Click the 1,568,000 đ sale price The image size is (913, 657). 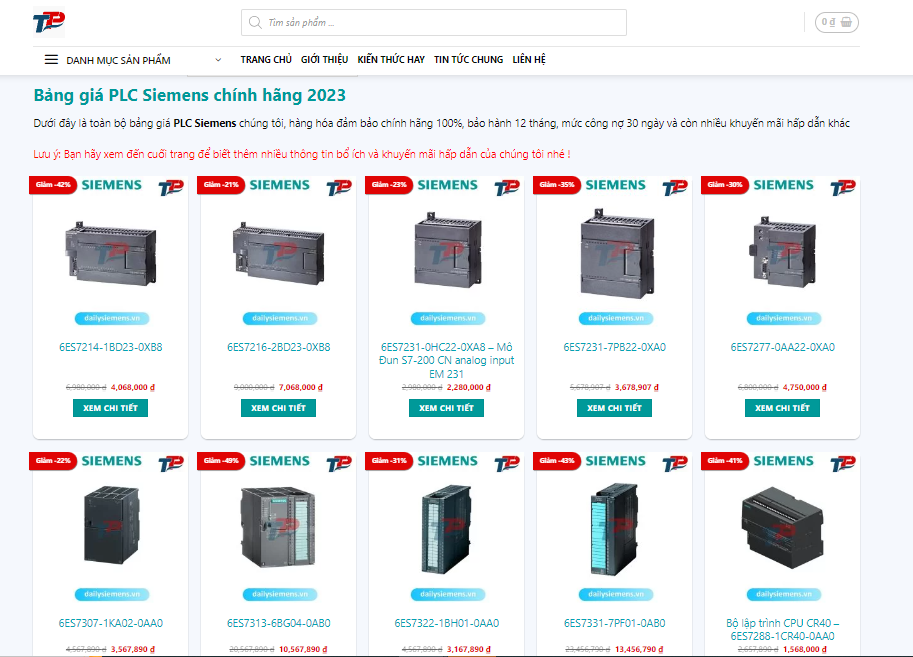(805, 649)
